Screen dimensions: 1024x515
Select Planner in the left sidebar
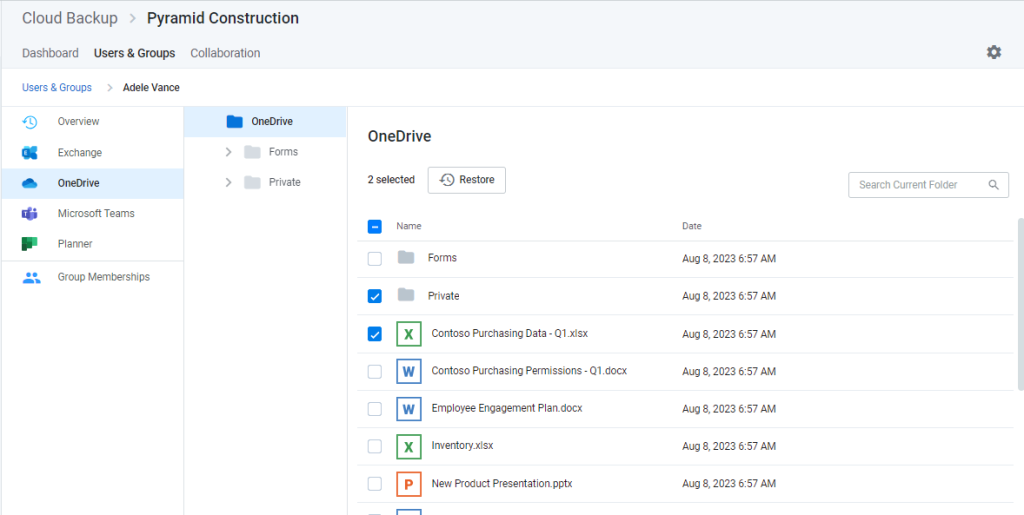(92, 244)
